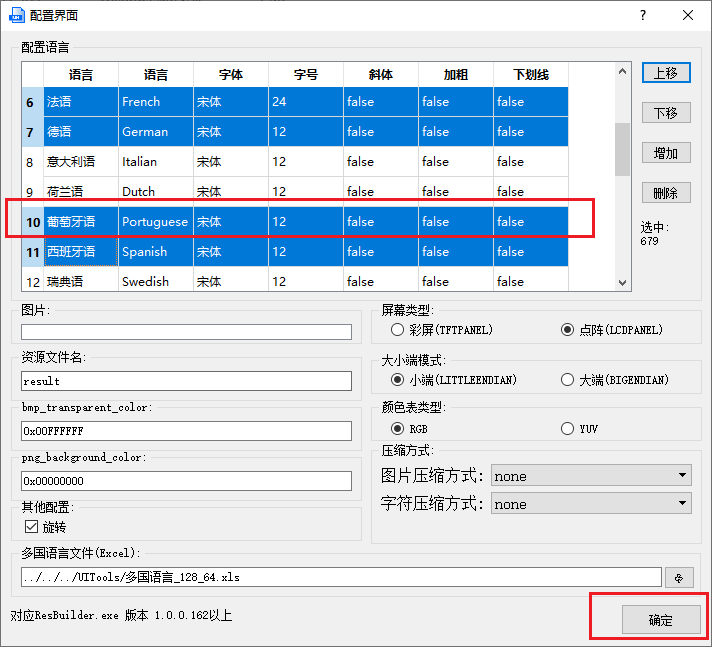Click the help question mark icon

click(643, 15)
